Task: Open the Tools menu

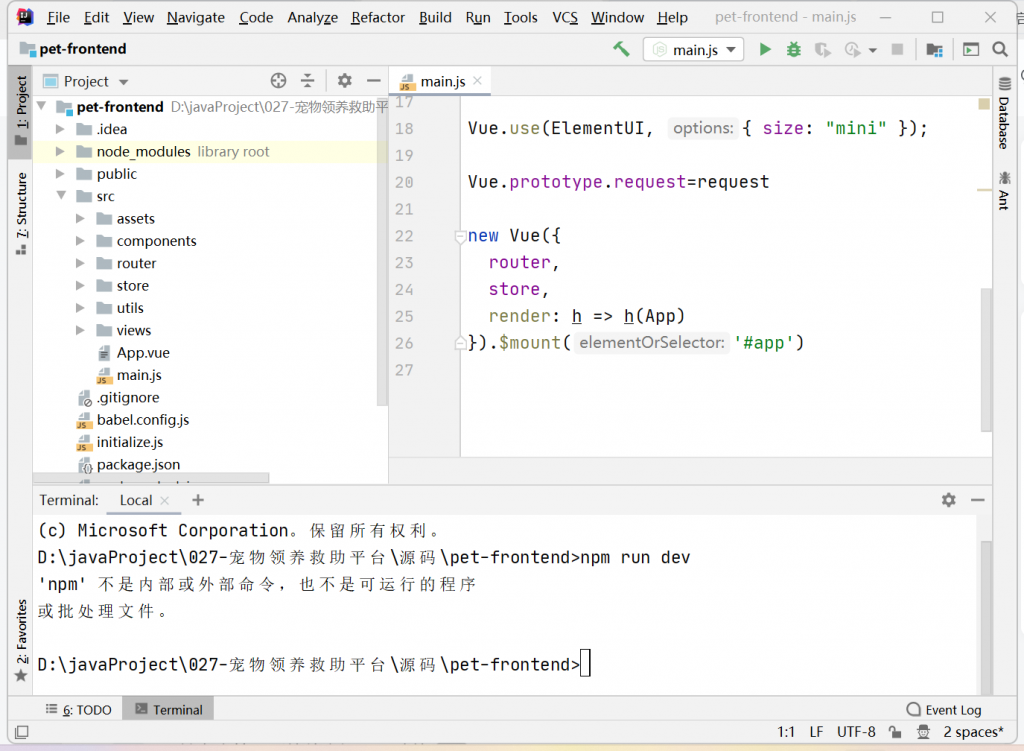Action: pyautogui.click(x=520, y=18)
